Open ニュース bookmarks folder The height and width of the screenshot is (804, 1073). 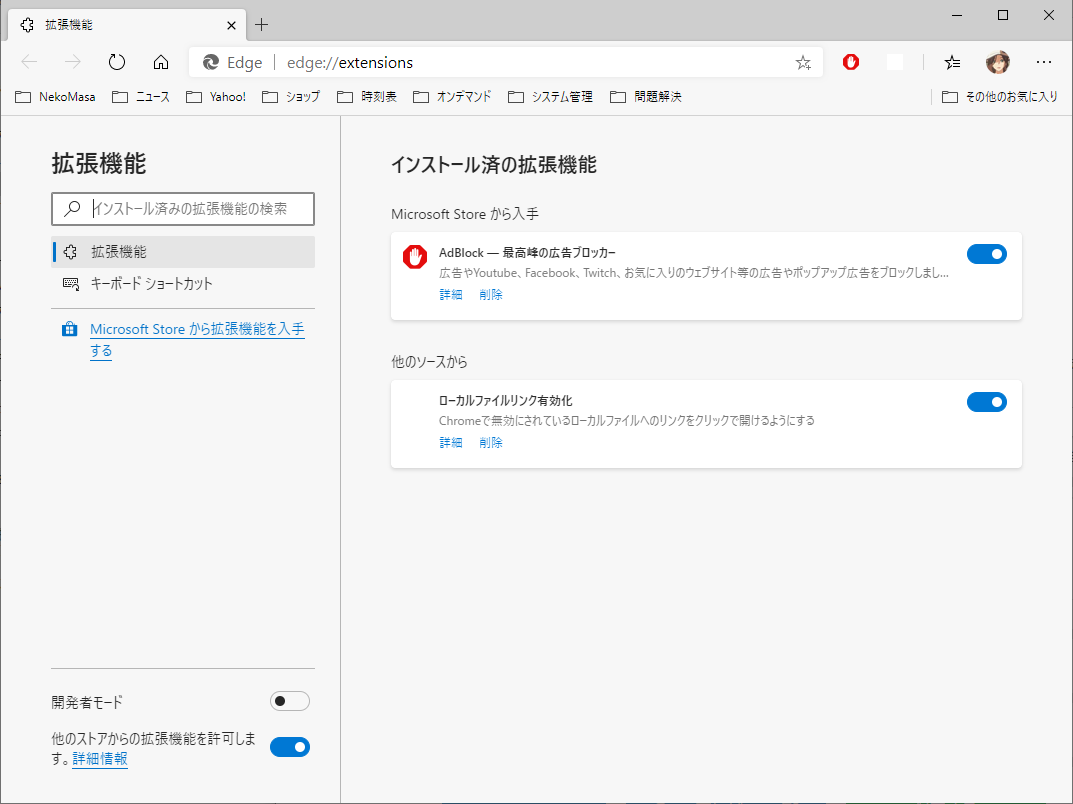[x=141, y=96]
